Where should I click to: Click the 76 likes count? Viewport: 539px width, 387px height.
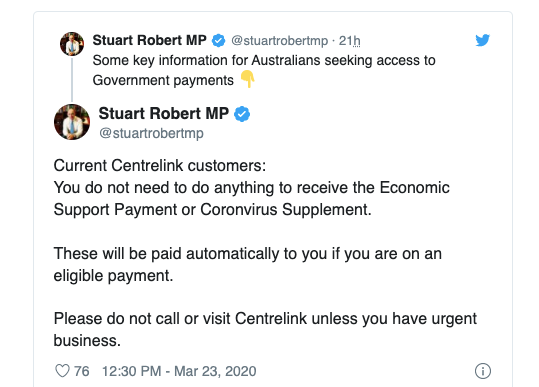(x=82, y=371)
